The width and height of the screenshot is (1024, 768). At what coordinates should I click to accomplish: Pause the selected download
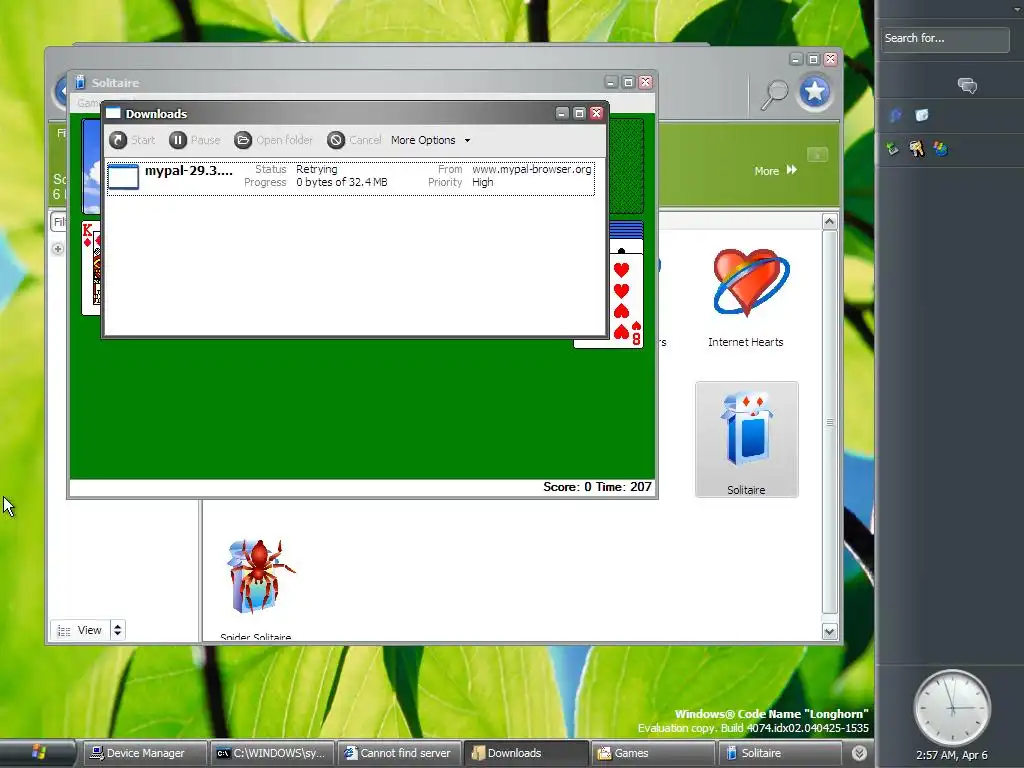[195, 140]
